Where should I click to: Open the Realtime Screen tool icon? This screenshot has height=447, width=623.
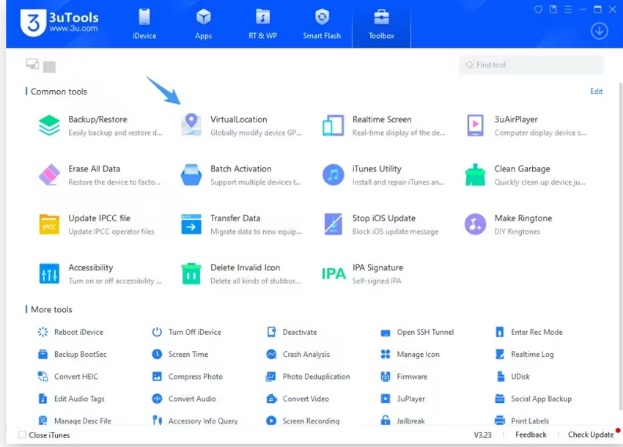[333, 125]
